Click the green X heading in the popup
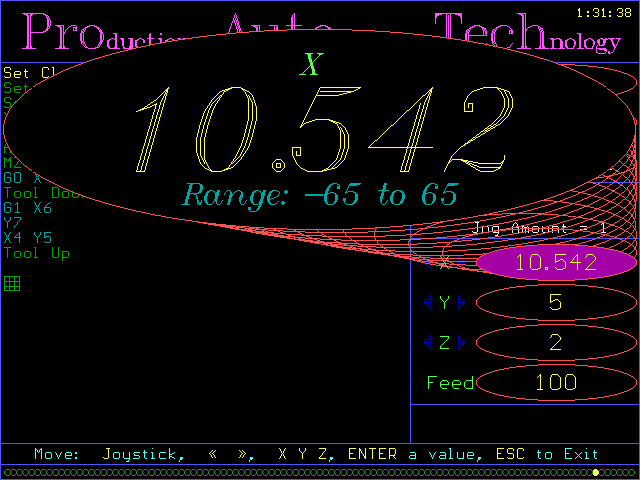640x480 pixels. click(311, 64)
